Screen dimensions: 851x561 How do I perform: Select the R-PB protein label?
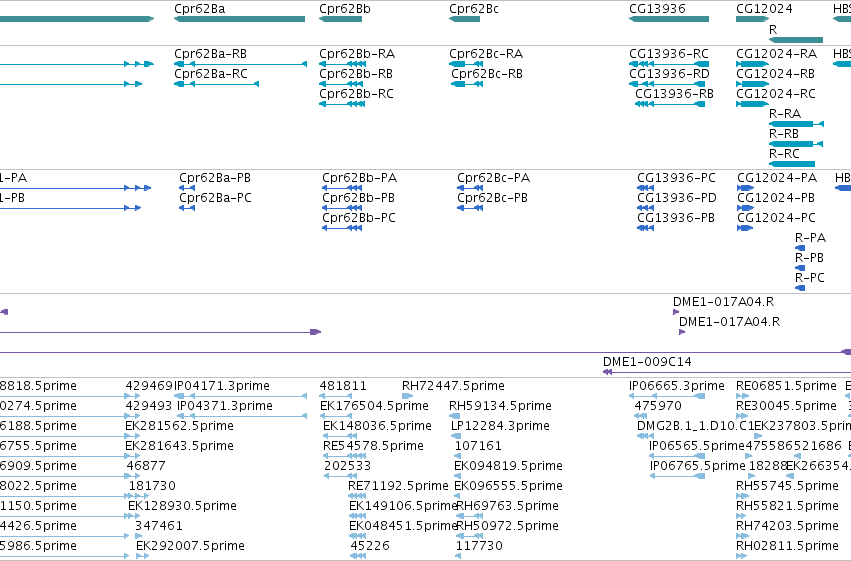click(x=809, y=258)
